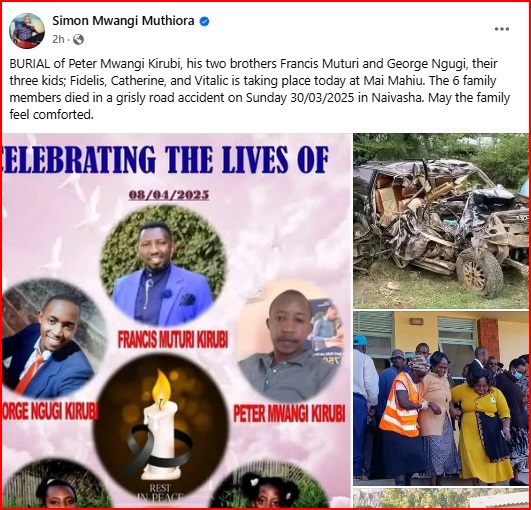This screenshot has width=531, height=510.
Task: Open the Celebrating The Lives Of poster
Action: (176, 320)
